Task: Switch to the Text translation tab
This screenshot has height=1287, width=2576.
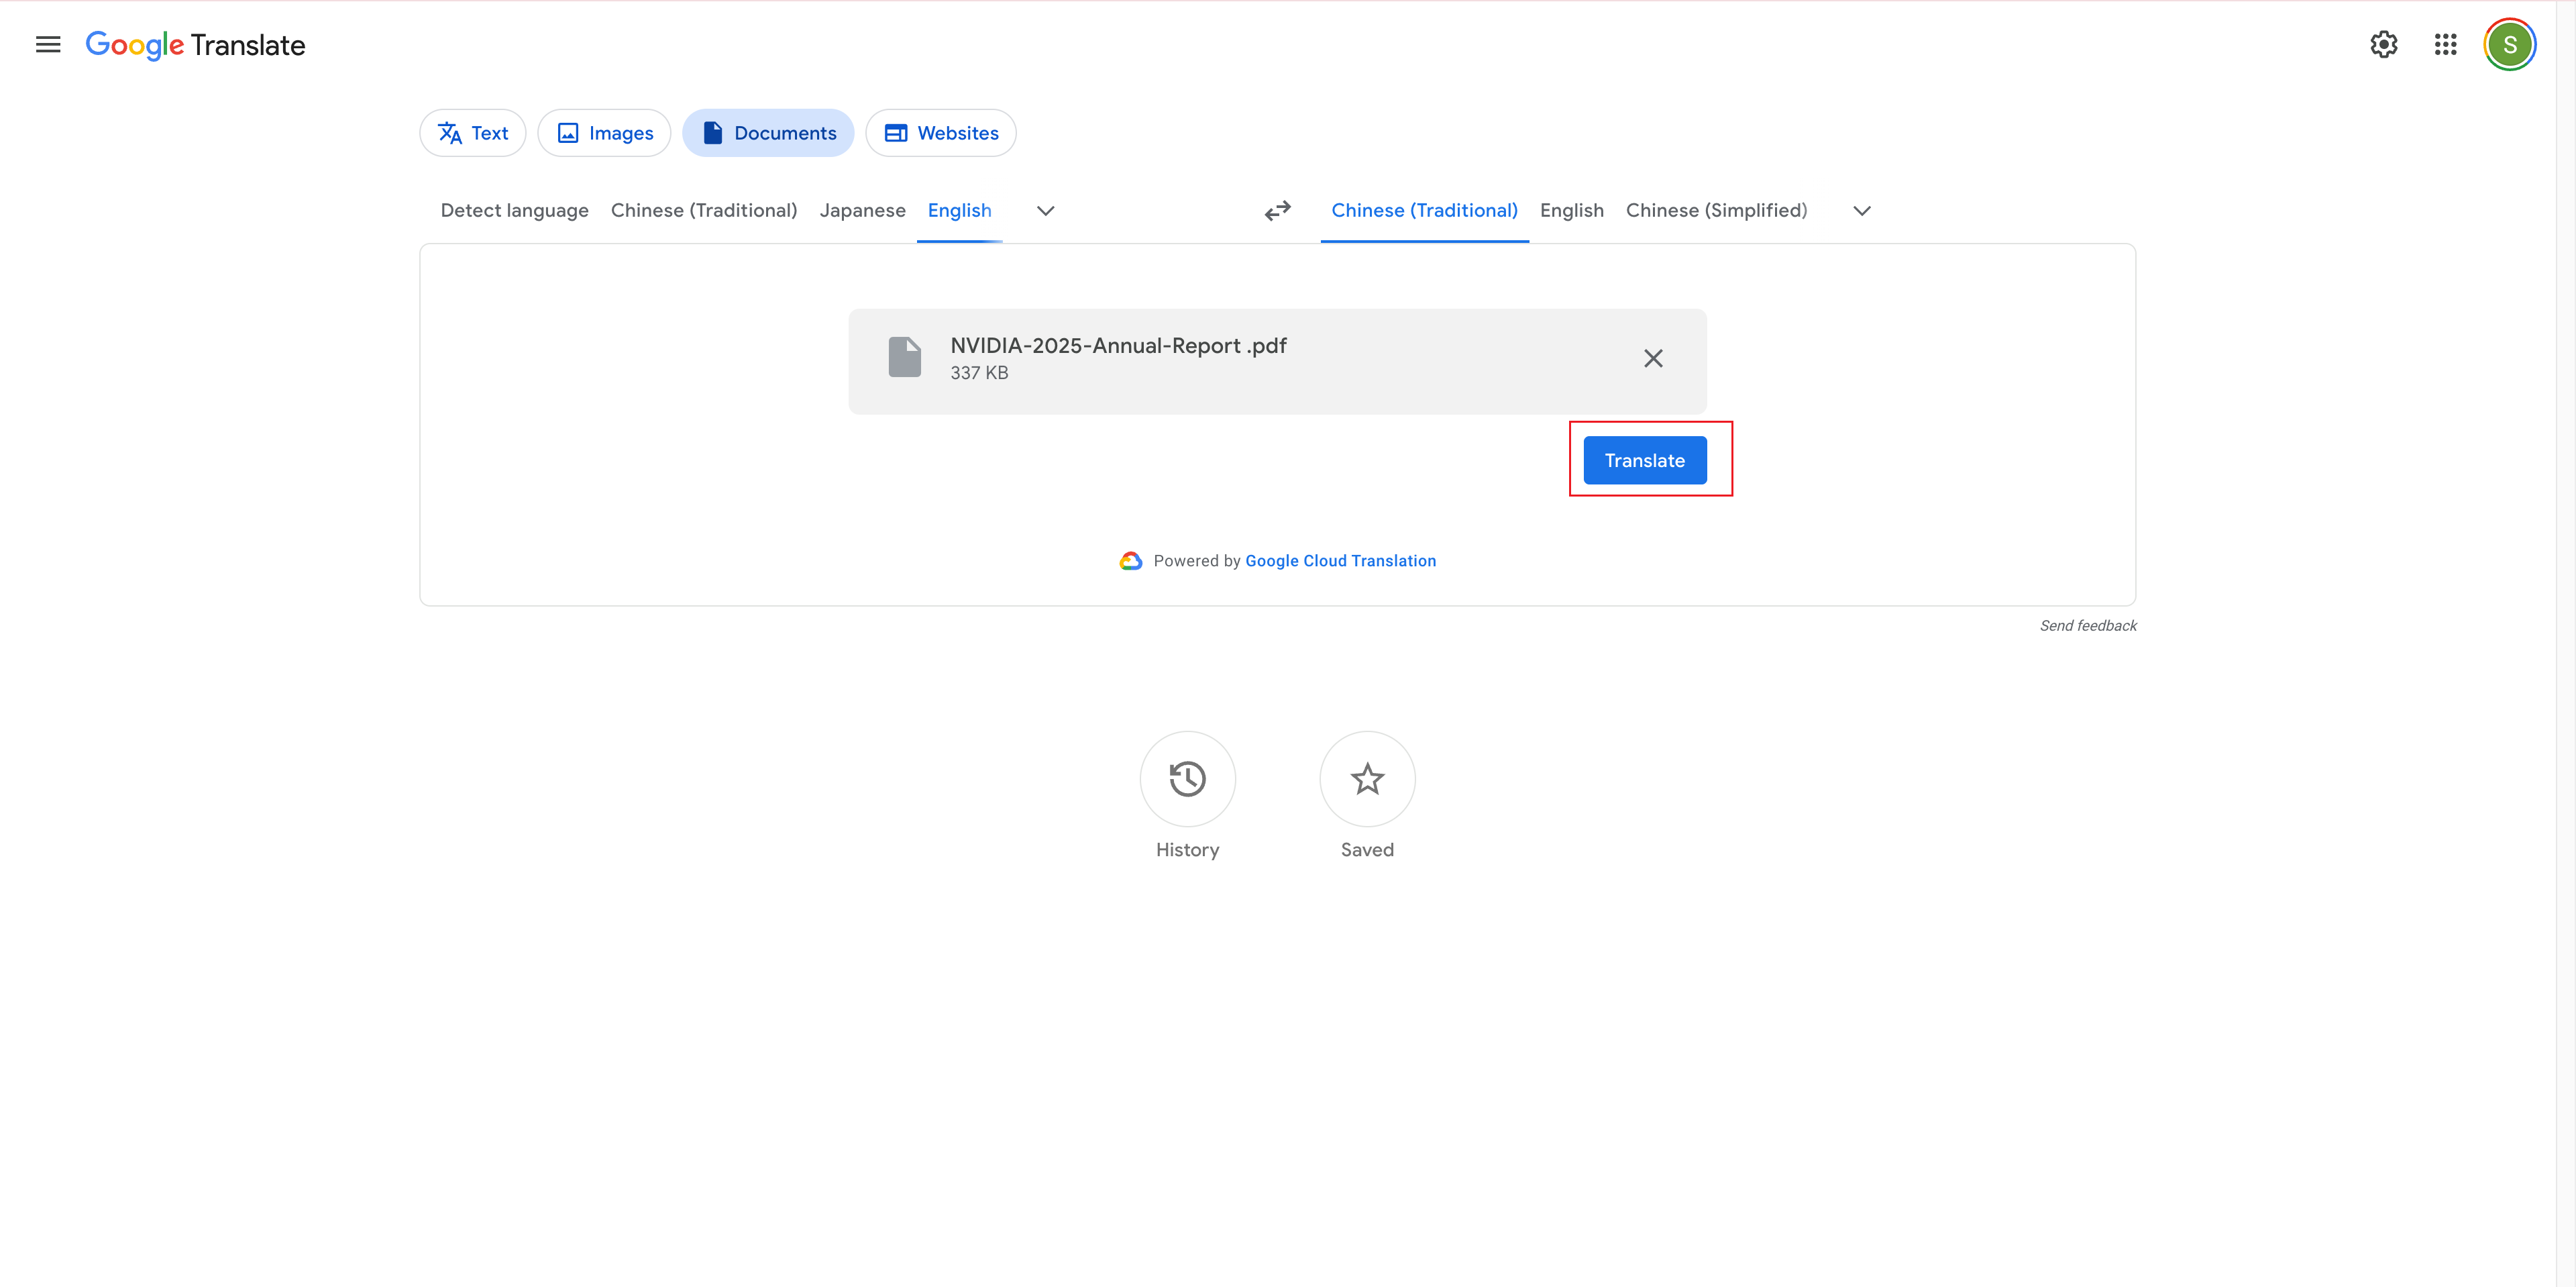Action: [x=473, y=133]
